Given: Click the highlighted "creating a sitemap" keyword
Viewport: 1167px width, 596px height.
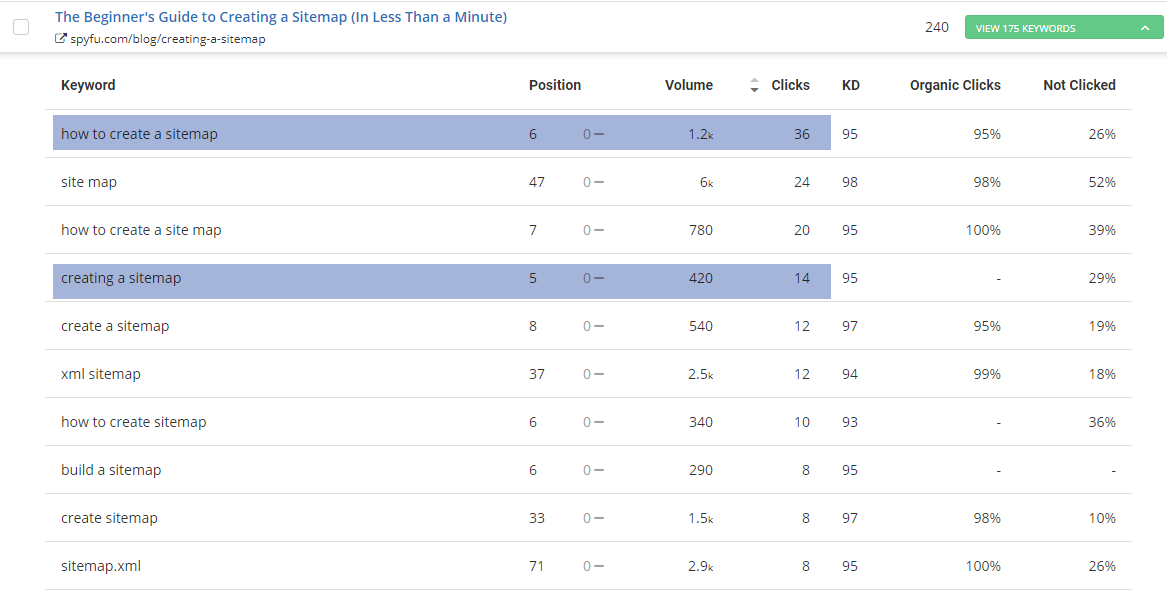Looking at the screenshot, I should (x=121, y=278).
